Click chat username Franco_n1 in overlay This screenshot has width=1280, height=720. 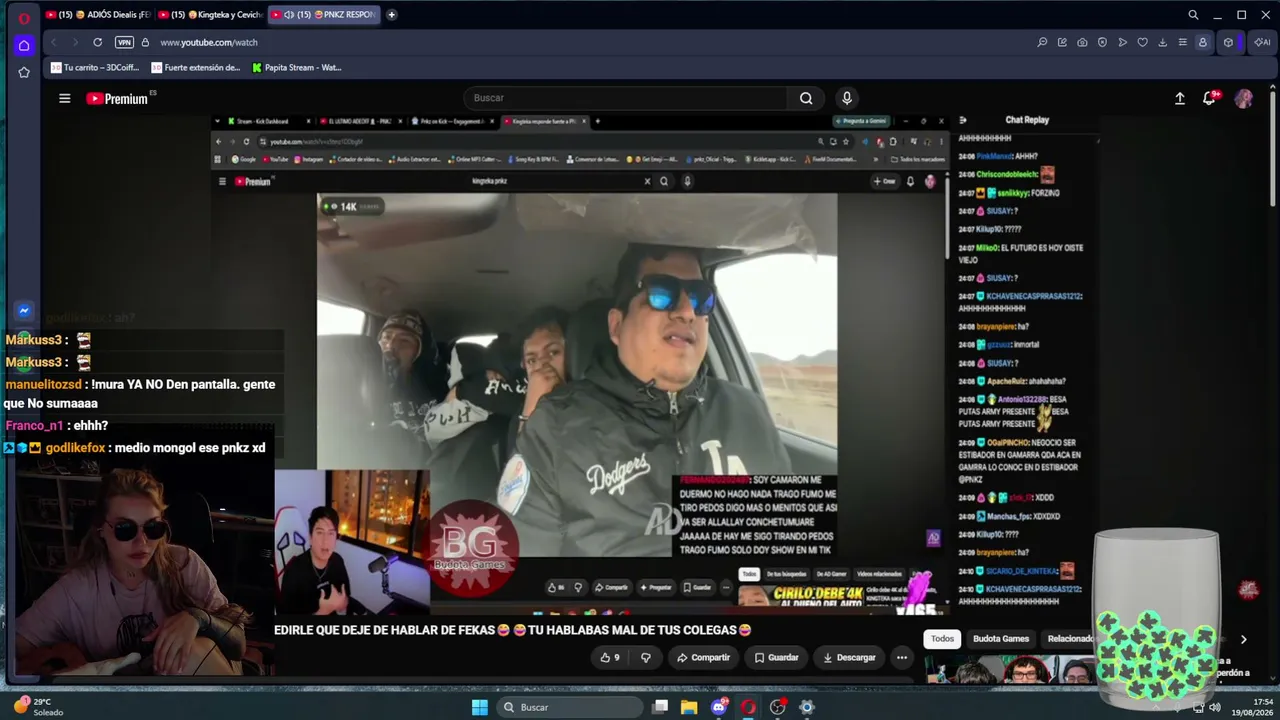pos(34,425)
